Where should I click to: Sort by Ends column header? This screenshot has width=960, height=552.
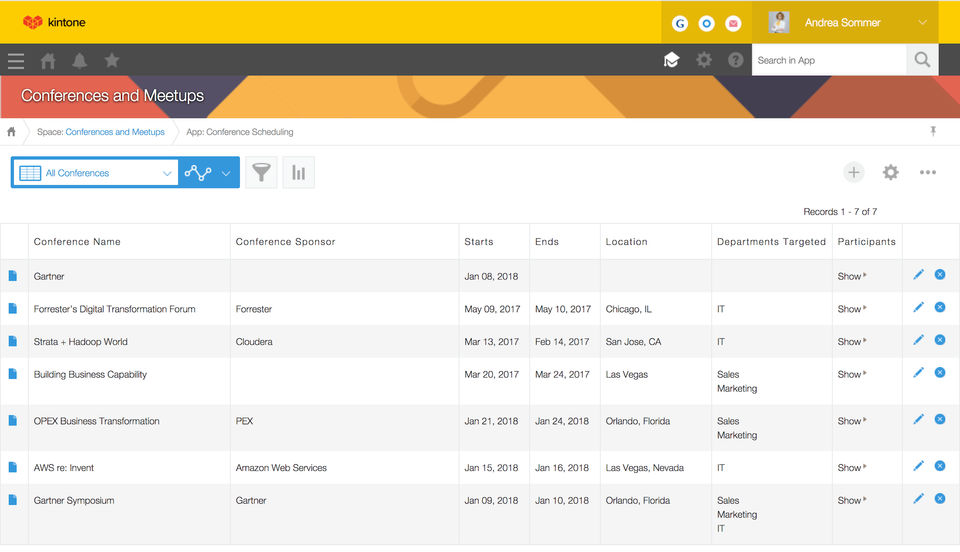(547, 242)
